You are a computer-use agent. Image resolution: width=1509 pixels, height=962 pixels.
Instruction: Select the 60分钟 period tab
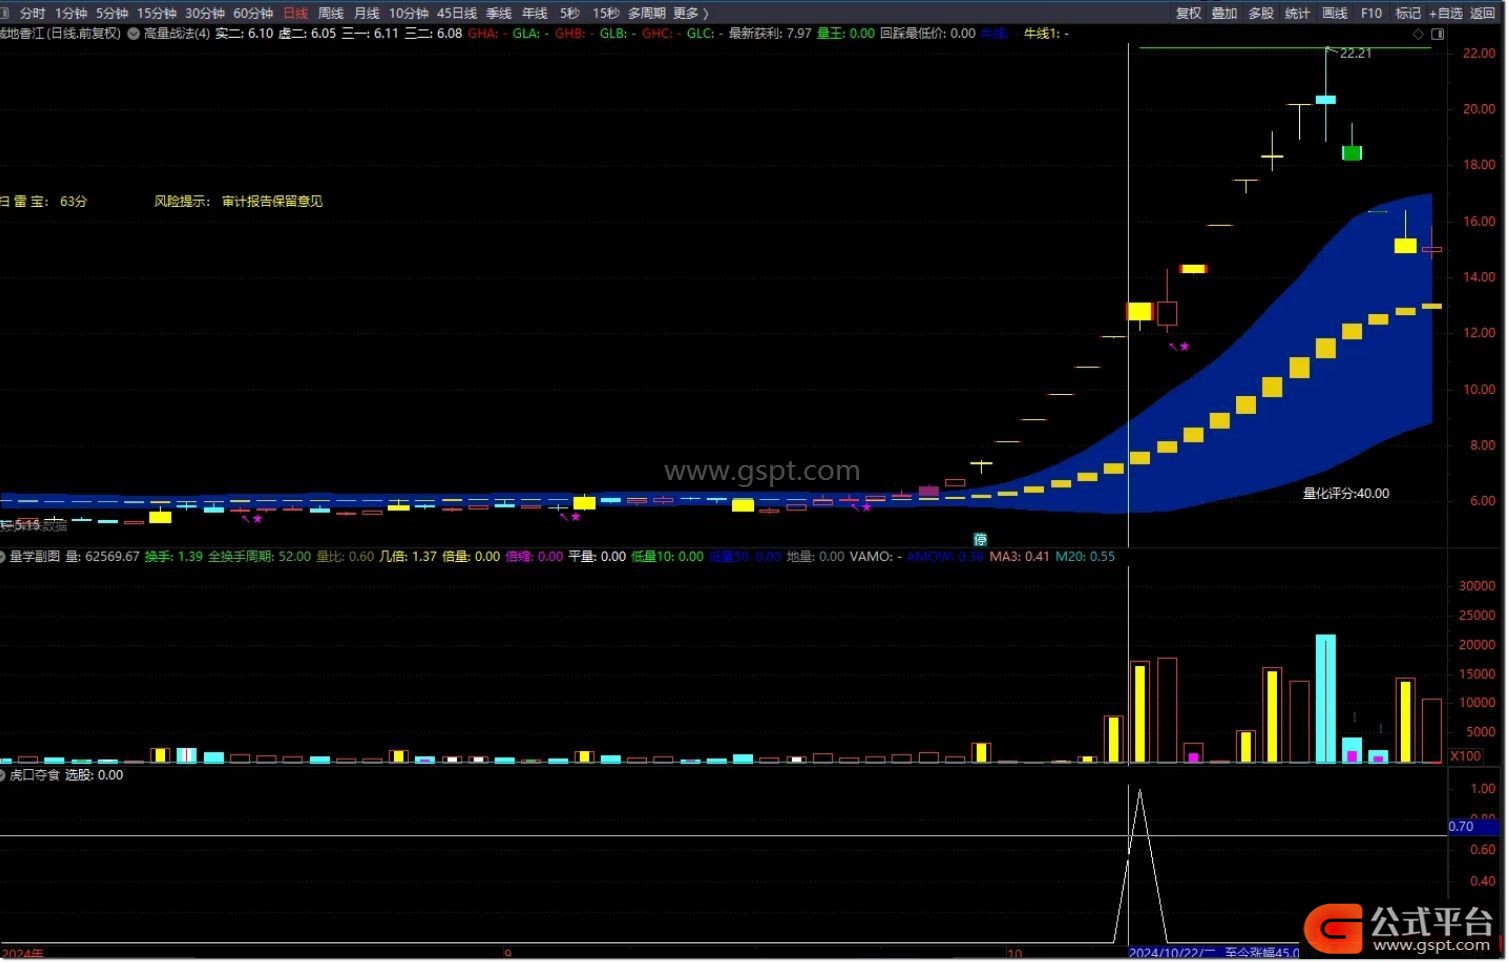[x=253, y=13]
